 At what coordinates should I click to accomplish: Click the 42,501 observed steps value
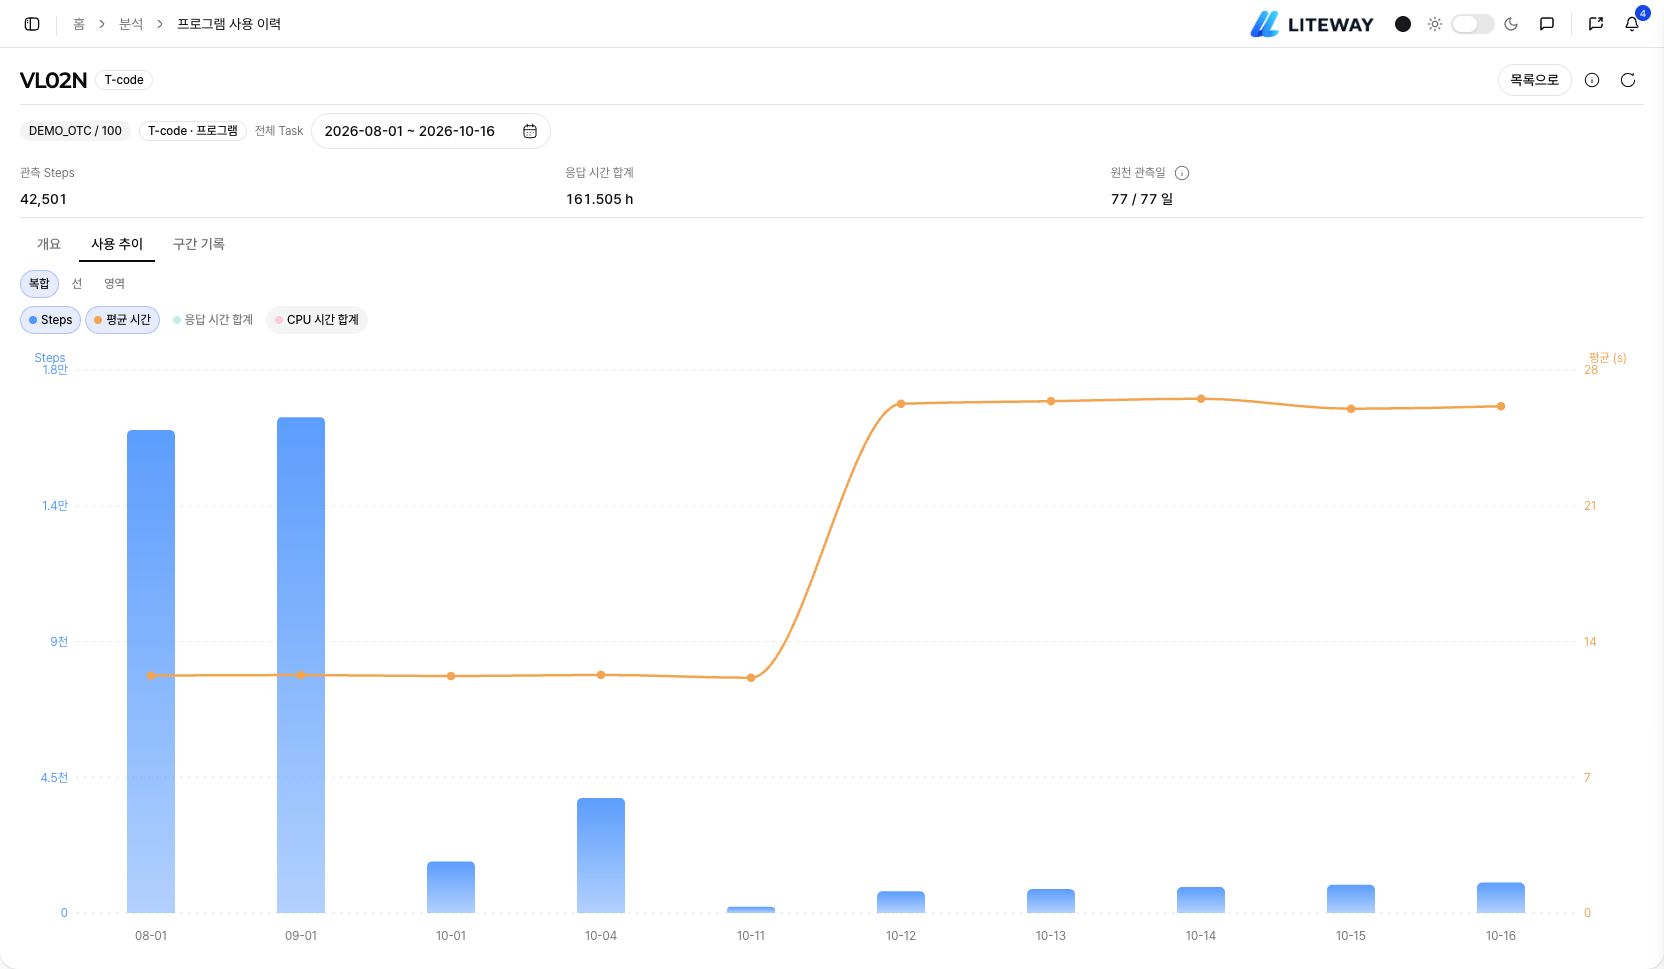point(43,199)
